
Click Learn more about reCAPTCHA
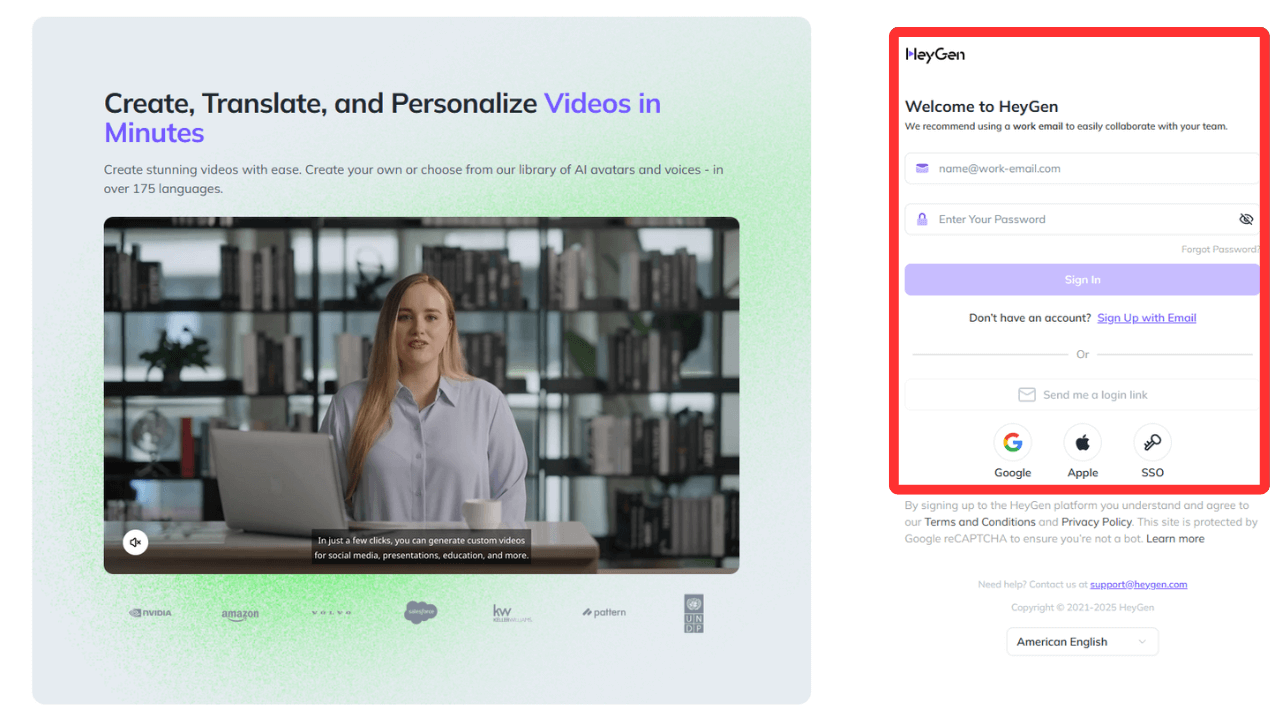[1175, 538]
